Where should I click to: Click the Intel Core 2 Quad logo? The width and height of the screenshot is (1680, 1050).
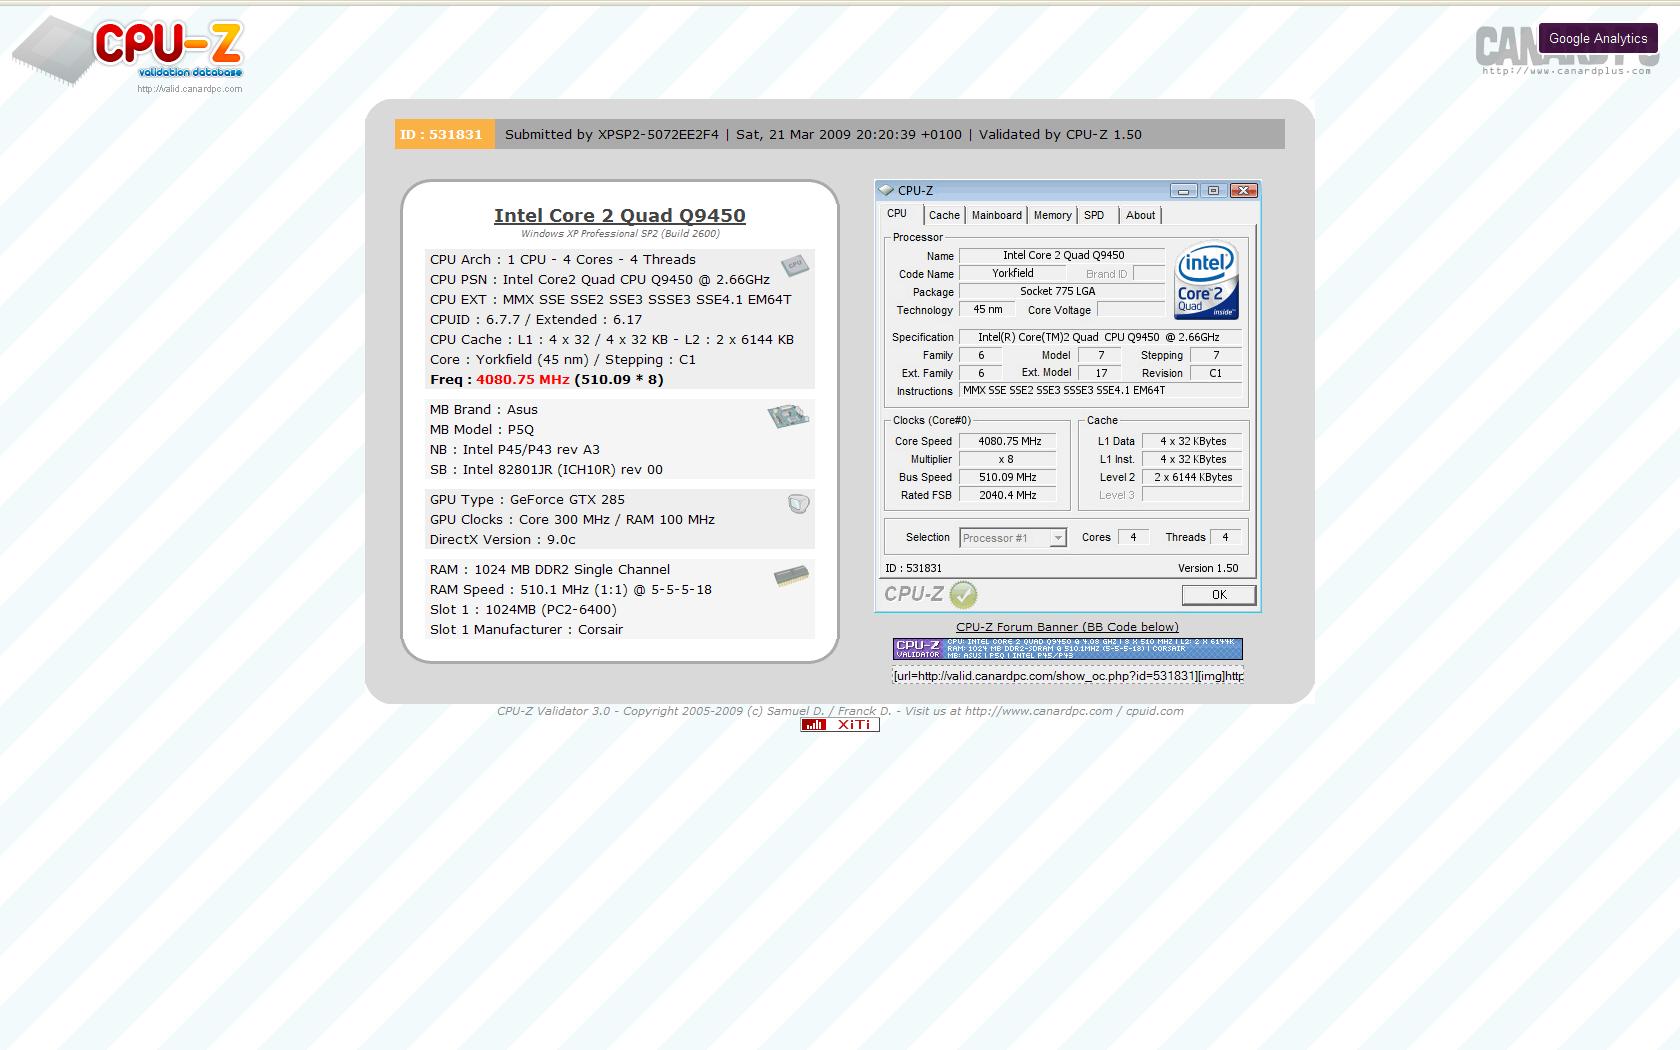(1207, 282)
